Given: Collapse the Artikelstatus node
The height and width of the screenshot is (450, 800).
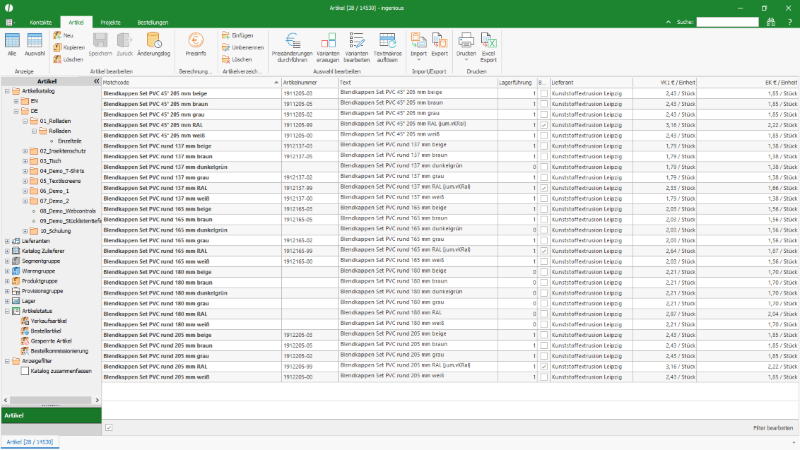Looking at the screenshot, I should pyautogui.click(x=7, y=311).
